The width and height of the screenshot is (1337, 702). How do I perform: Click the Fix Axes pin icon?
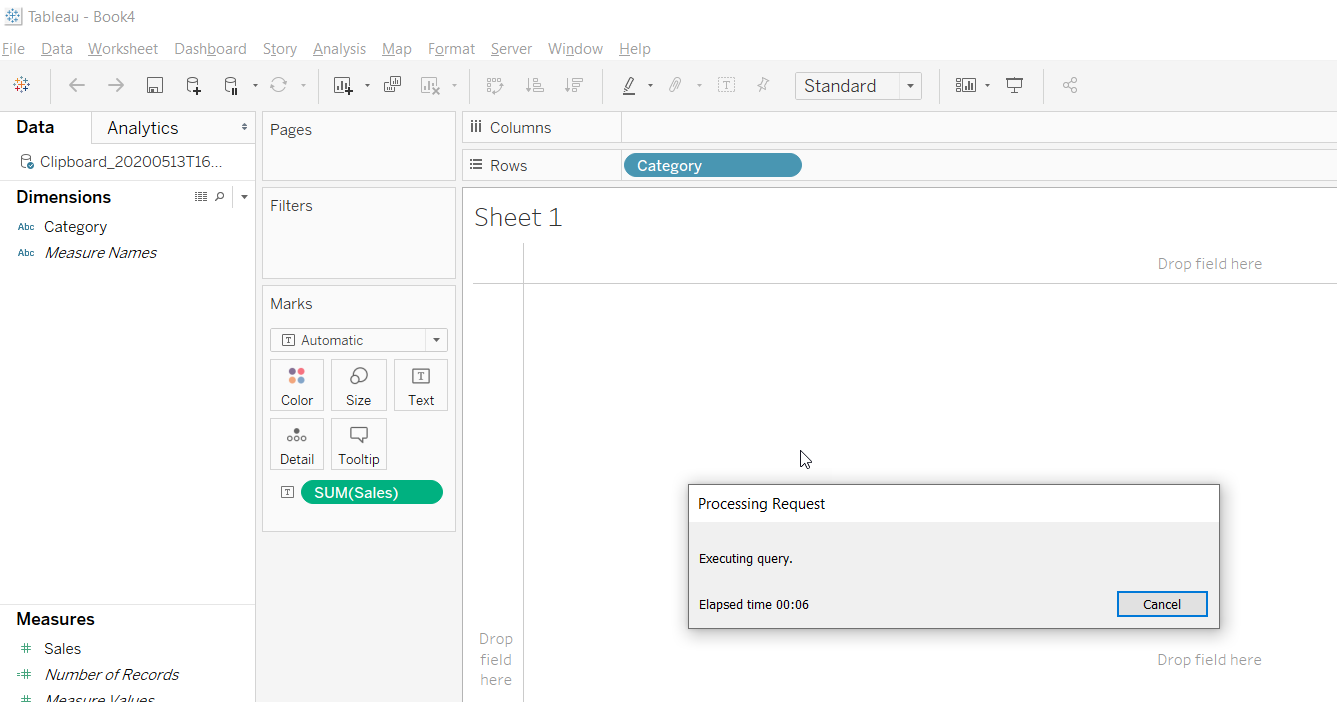[764, 86]
